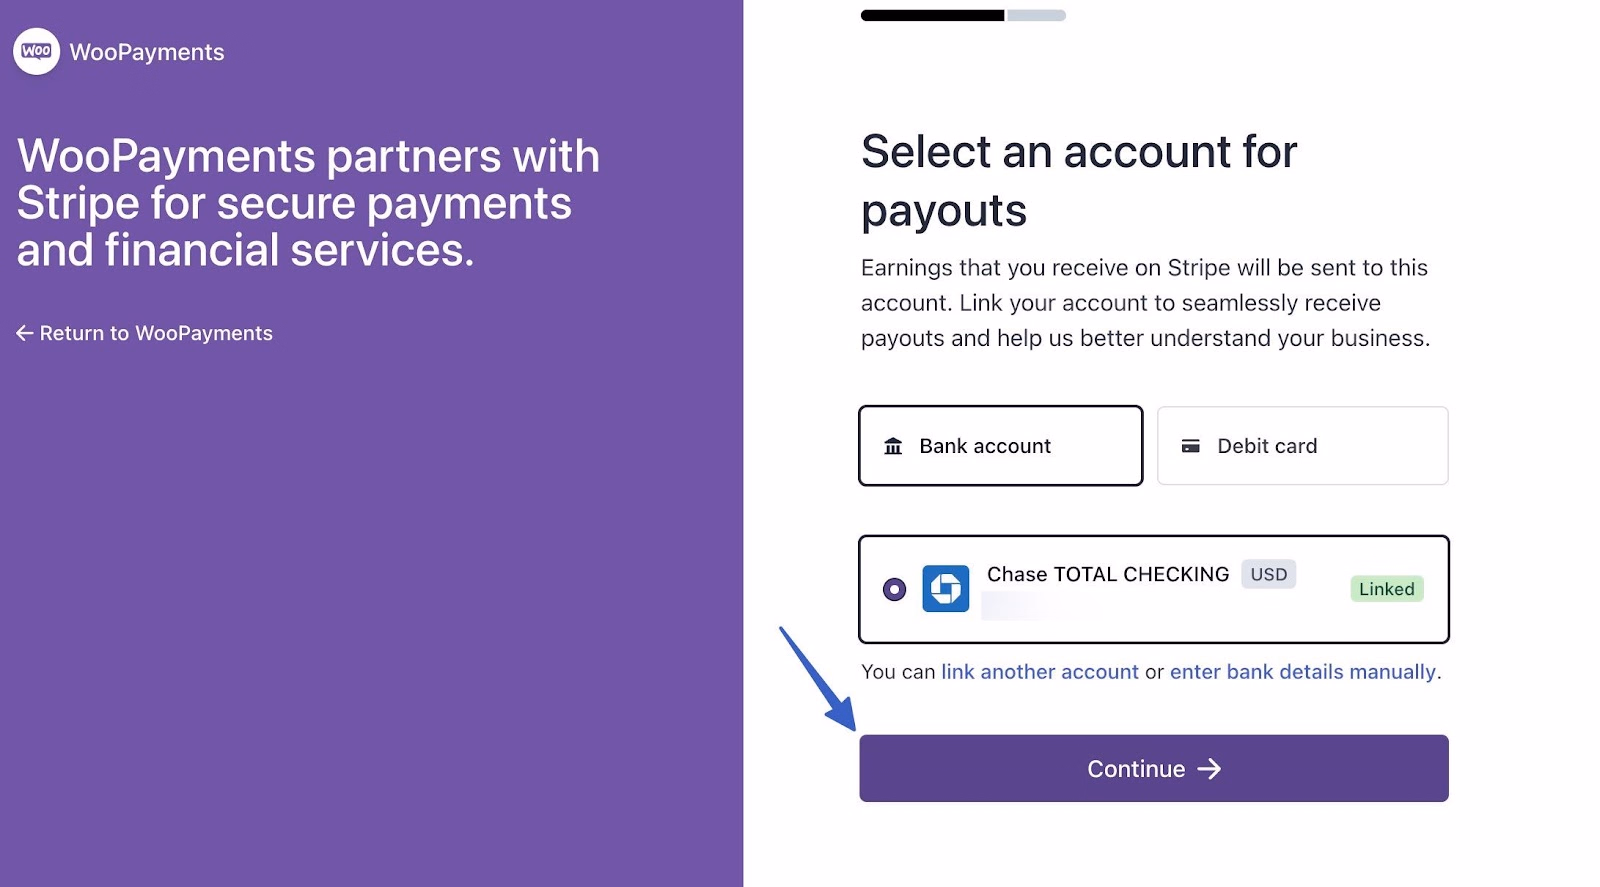Click the Select an account for payouts heading

pos(1078,181)
